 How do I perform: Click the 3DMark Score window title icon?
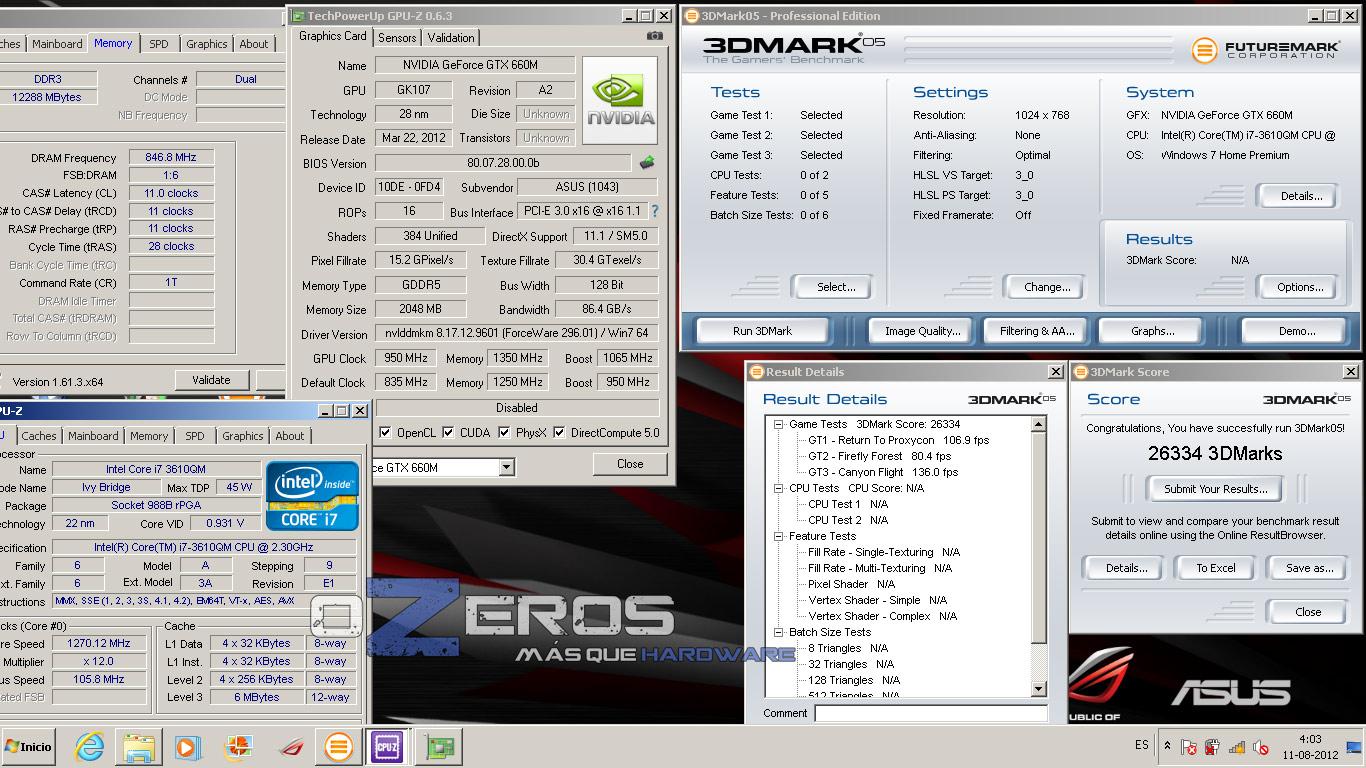pyautogui.click(x=1080, y=371)
